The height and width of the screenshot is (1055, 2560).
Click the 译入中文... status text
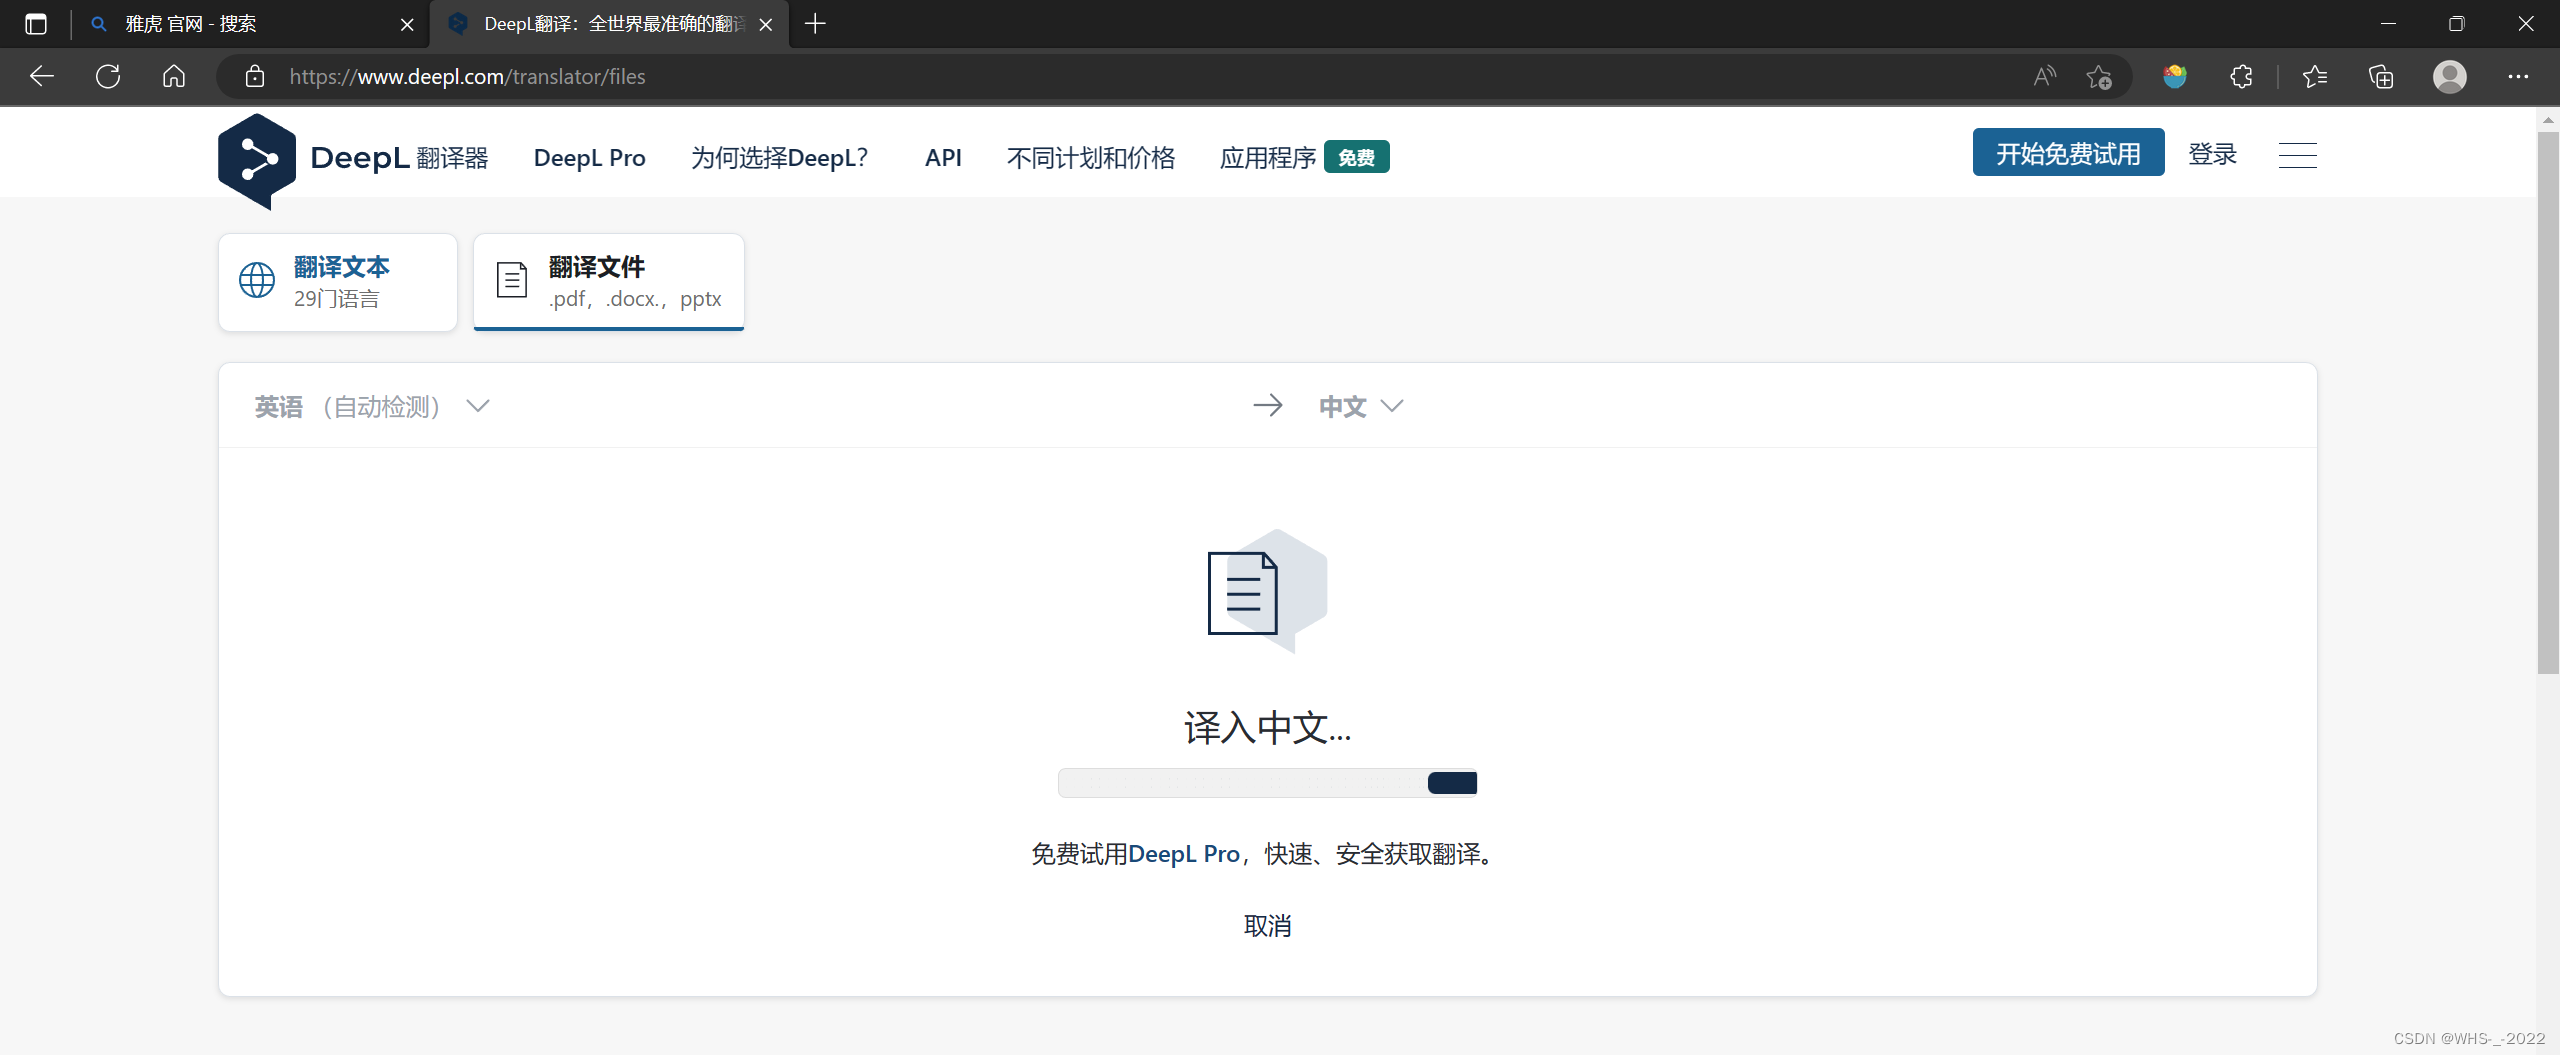(1268, 728)
